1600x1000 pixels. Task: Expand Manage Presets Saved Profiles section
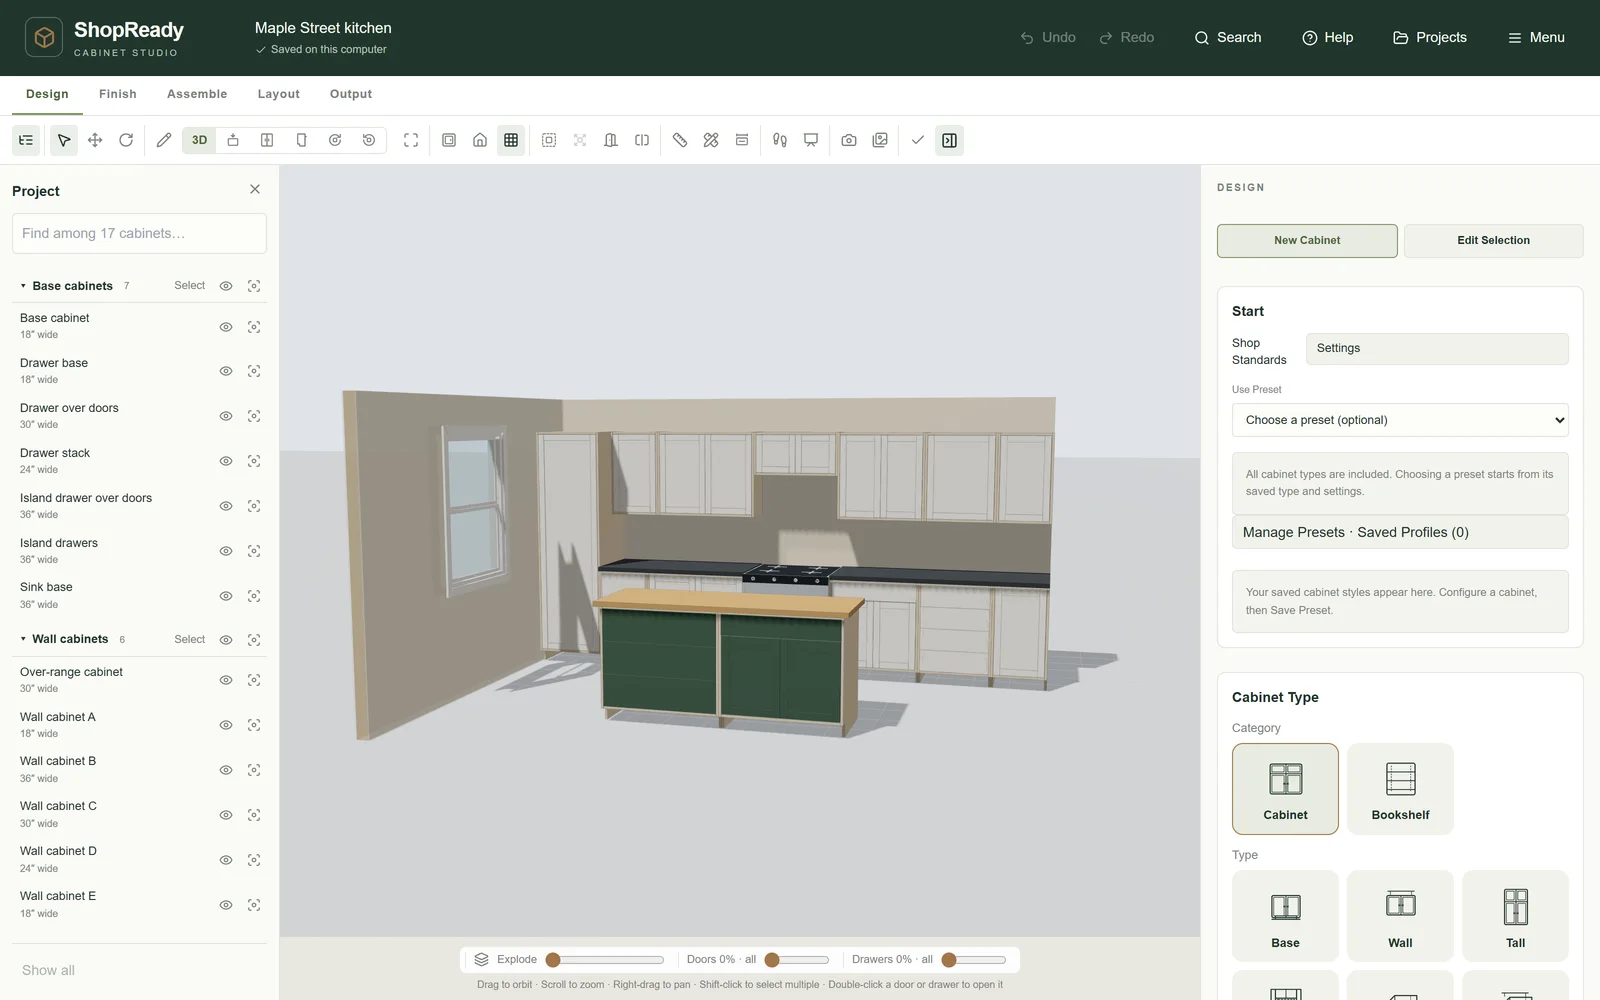tap(1400, 532)
